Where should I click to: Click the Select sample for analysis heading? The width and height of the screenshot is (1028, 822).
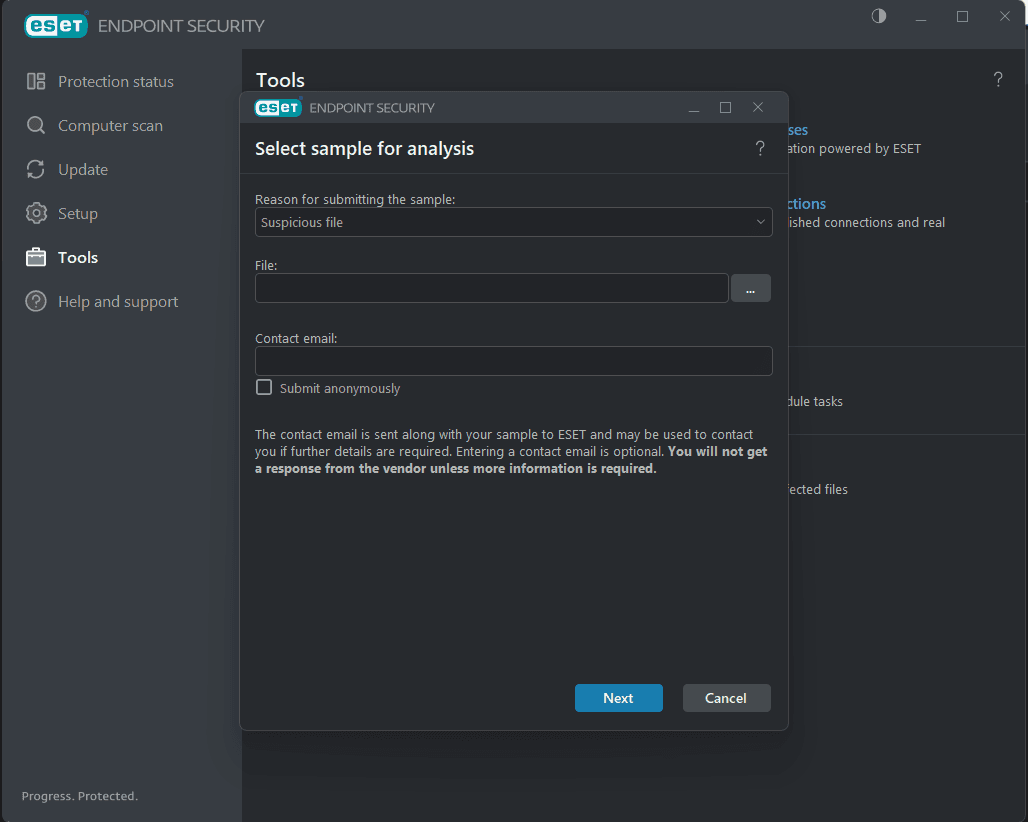[364, 149]
